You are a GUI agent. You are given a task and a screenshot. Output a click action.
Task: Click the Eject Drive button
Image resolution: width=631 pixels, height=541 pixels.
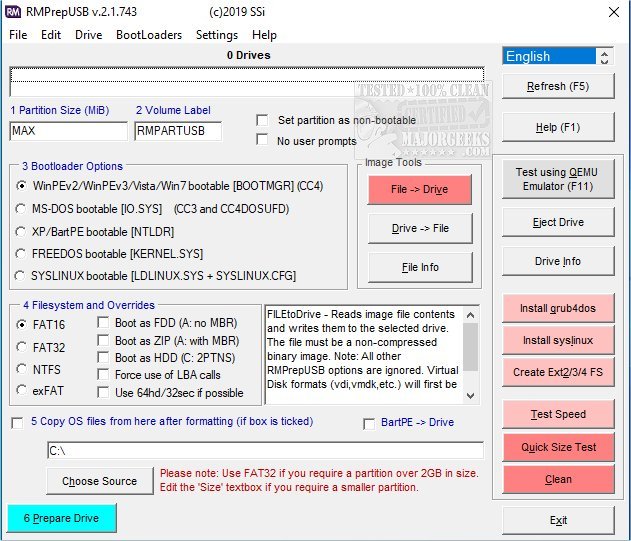point(558,222)
